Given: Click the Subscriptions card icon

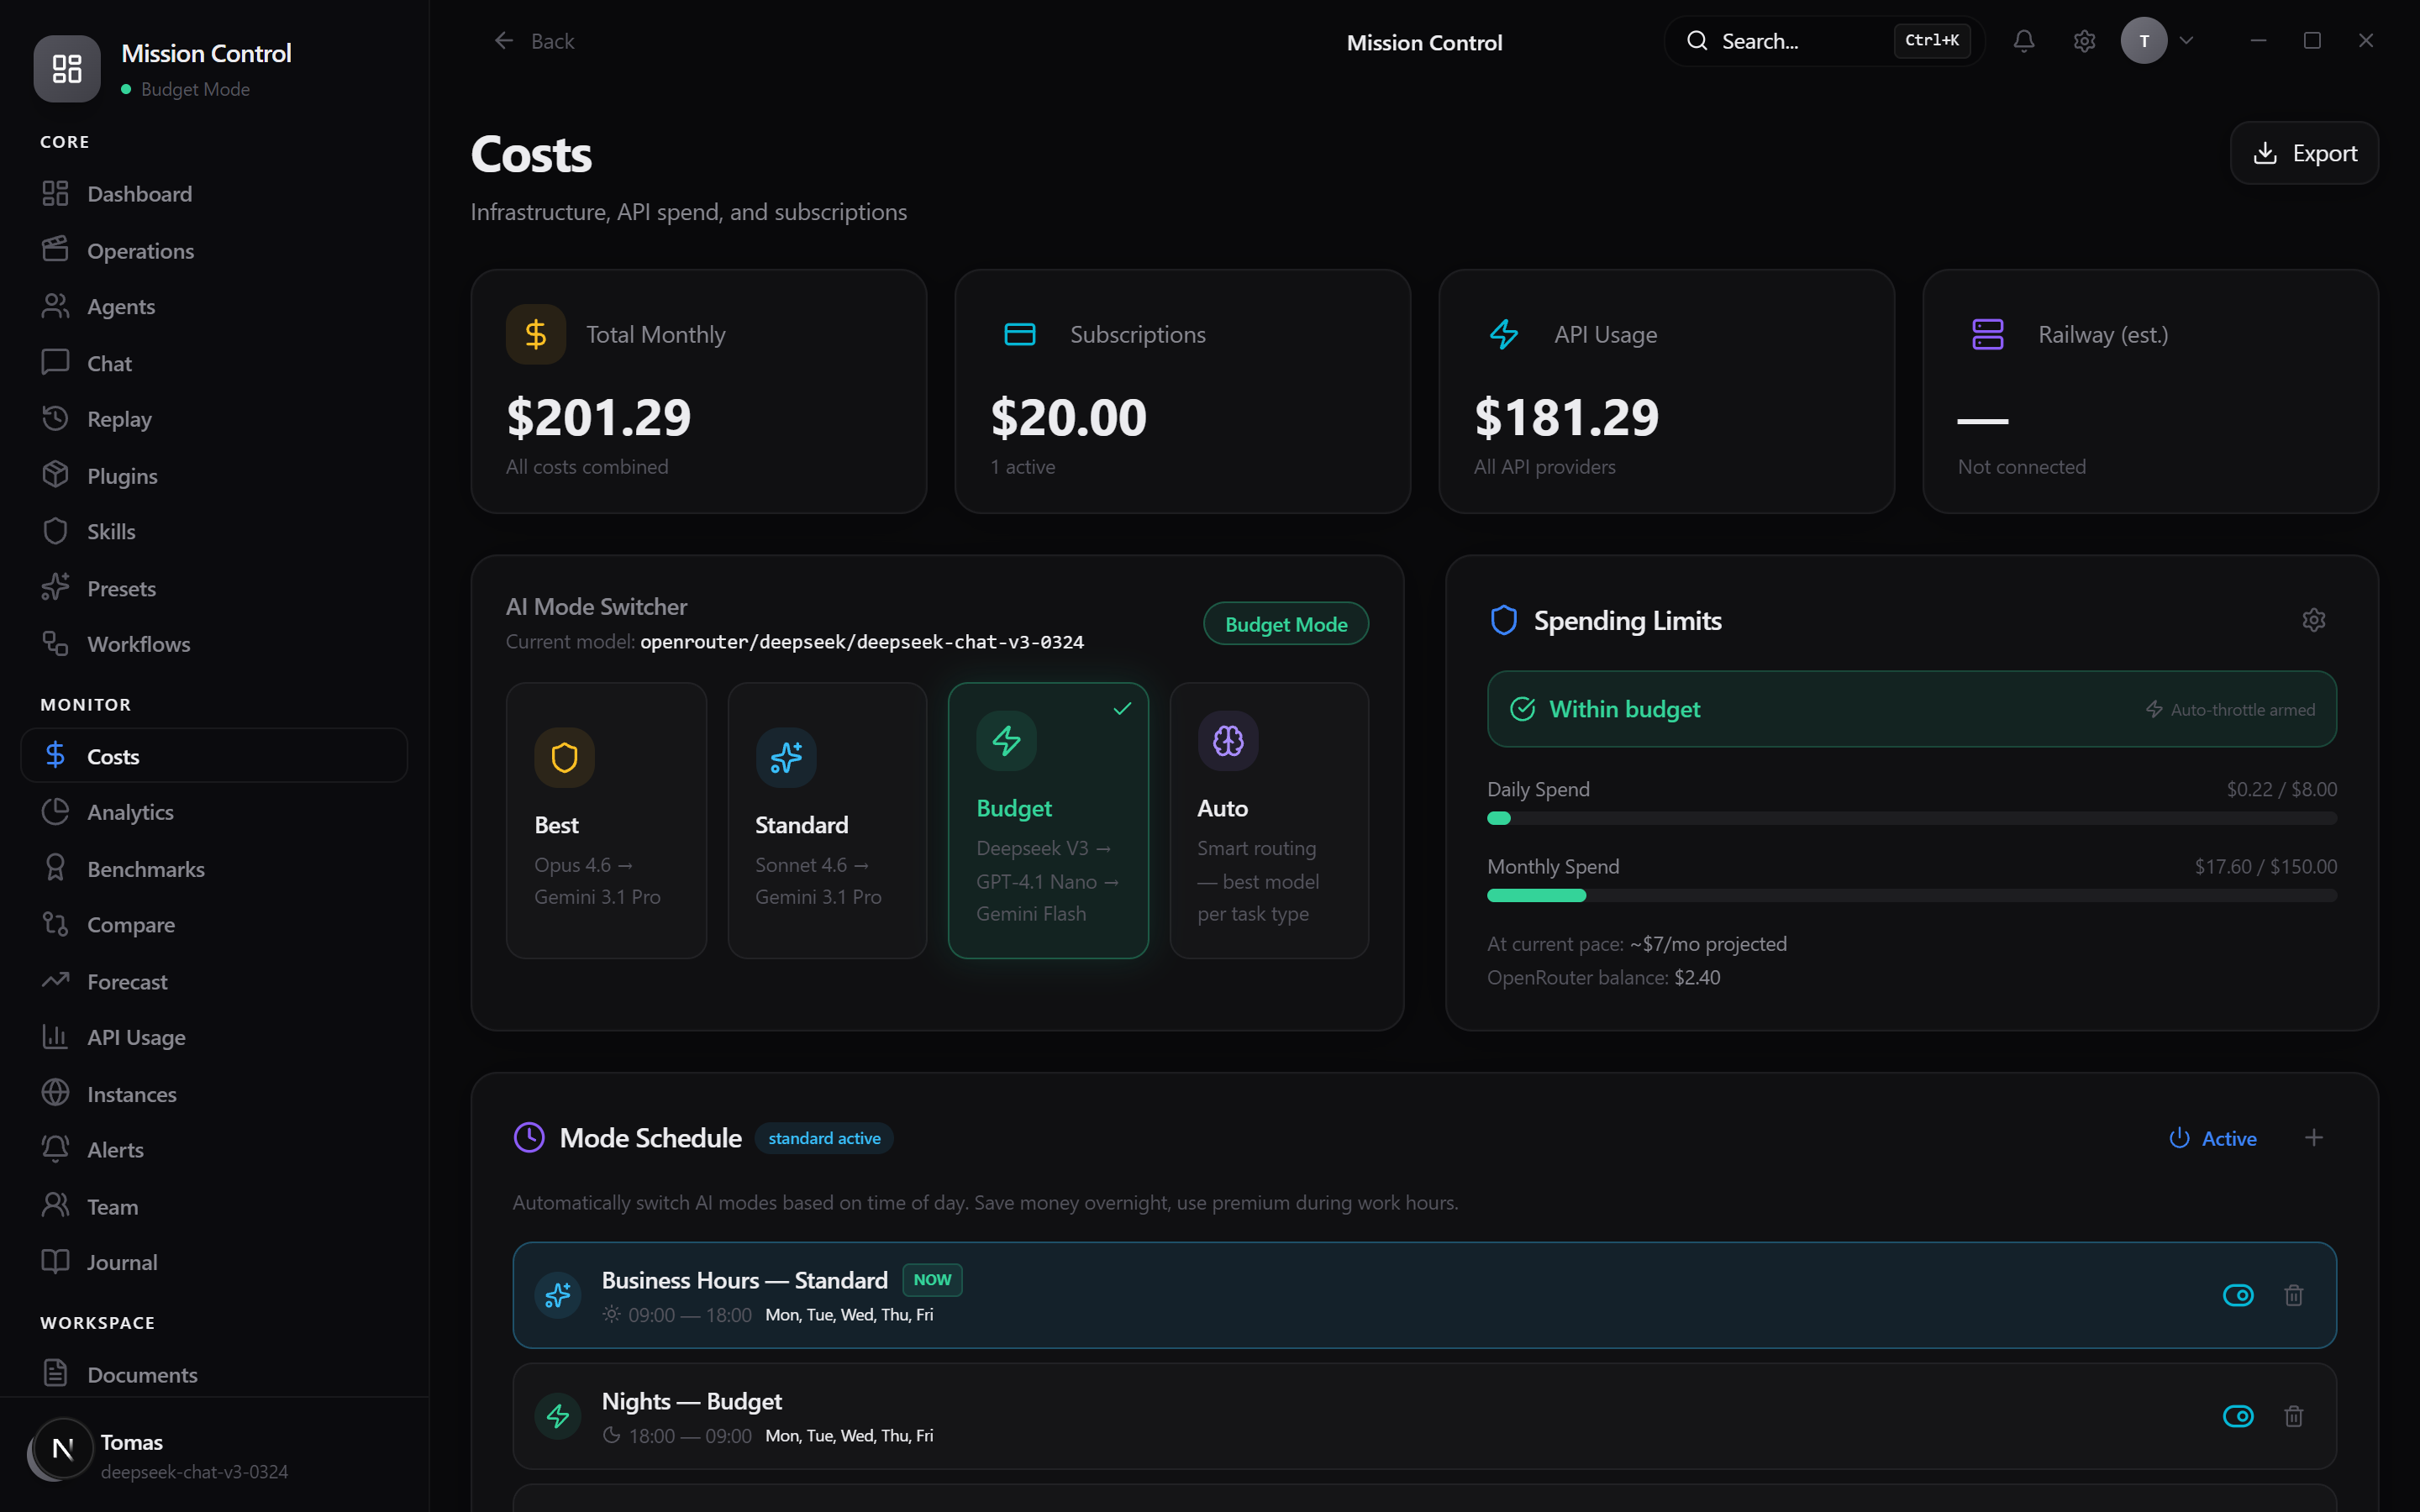Looking at the screenshot, I should tap(1020, 334).
